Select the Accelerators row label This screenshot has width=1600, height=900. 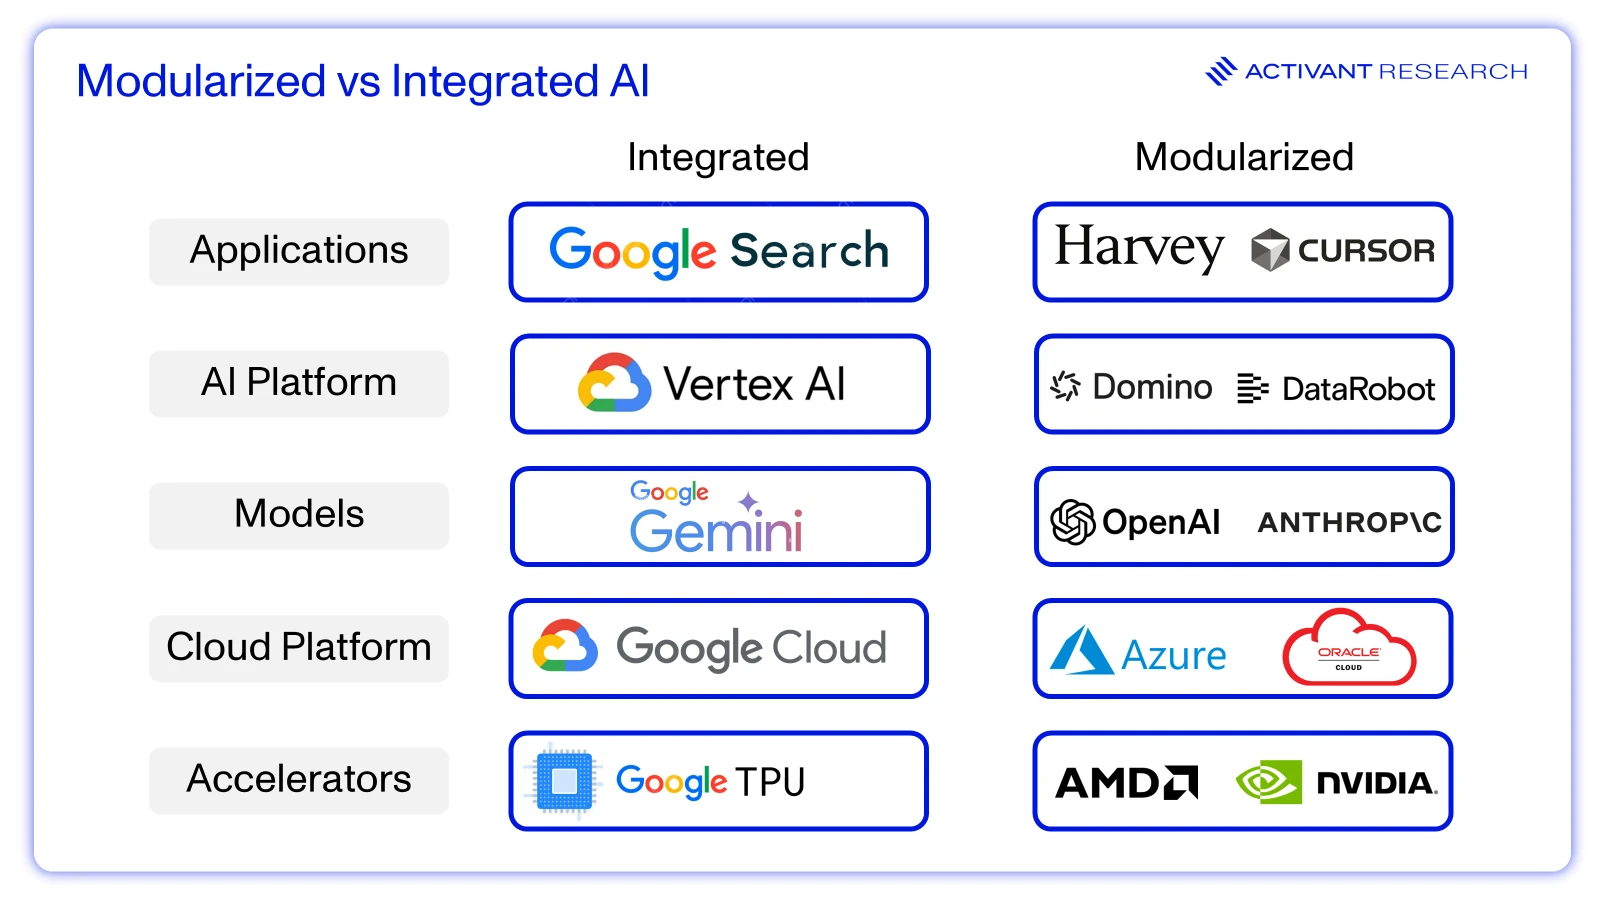click(x=299, y=780)
